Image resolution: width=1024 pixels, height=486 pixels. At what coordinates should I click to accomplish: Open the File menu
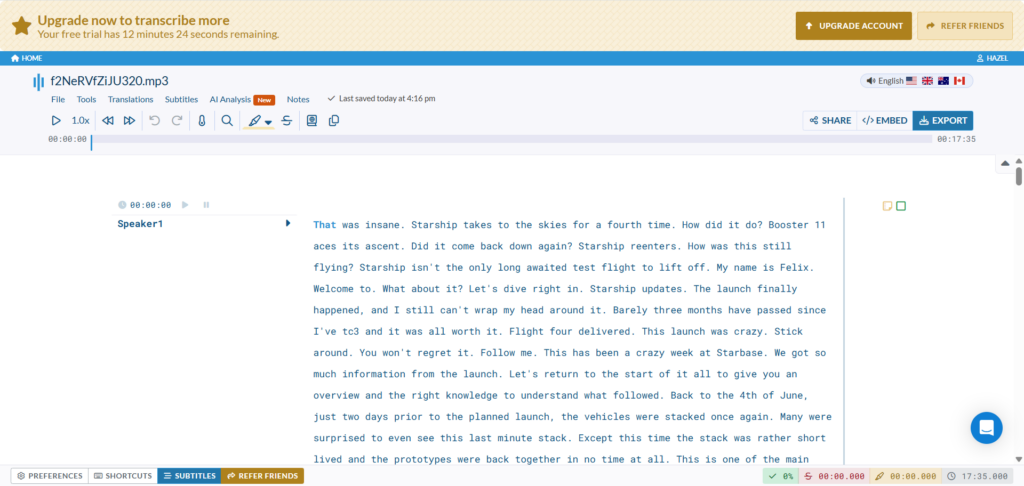click(x=58, y=99)
